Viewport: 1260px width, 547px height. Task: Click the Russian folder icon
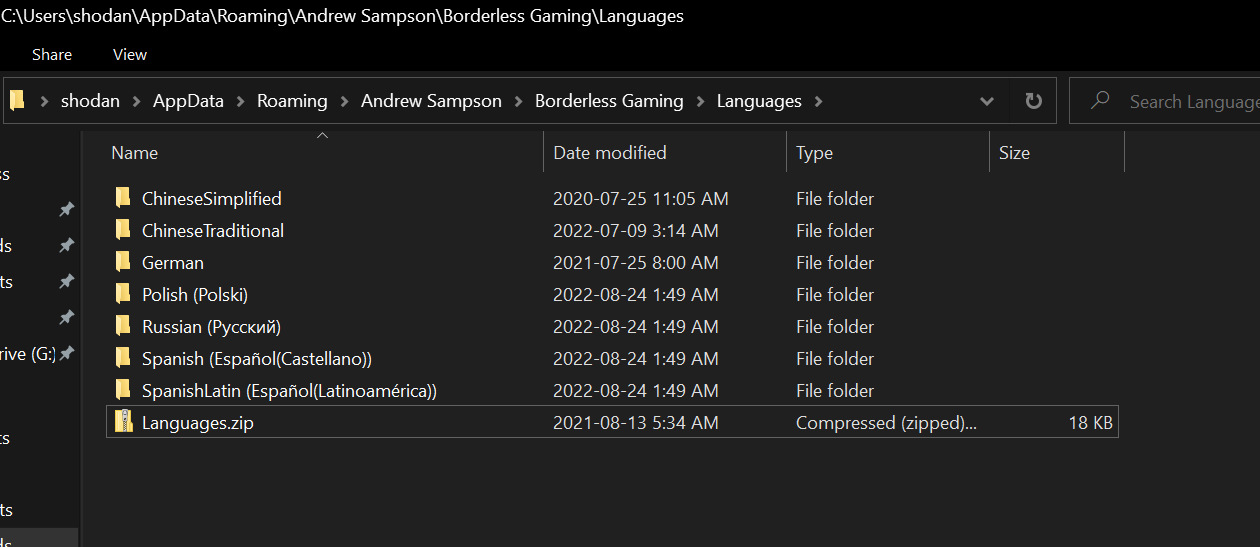coord(123,326)
